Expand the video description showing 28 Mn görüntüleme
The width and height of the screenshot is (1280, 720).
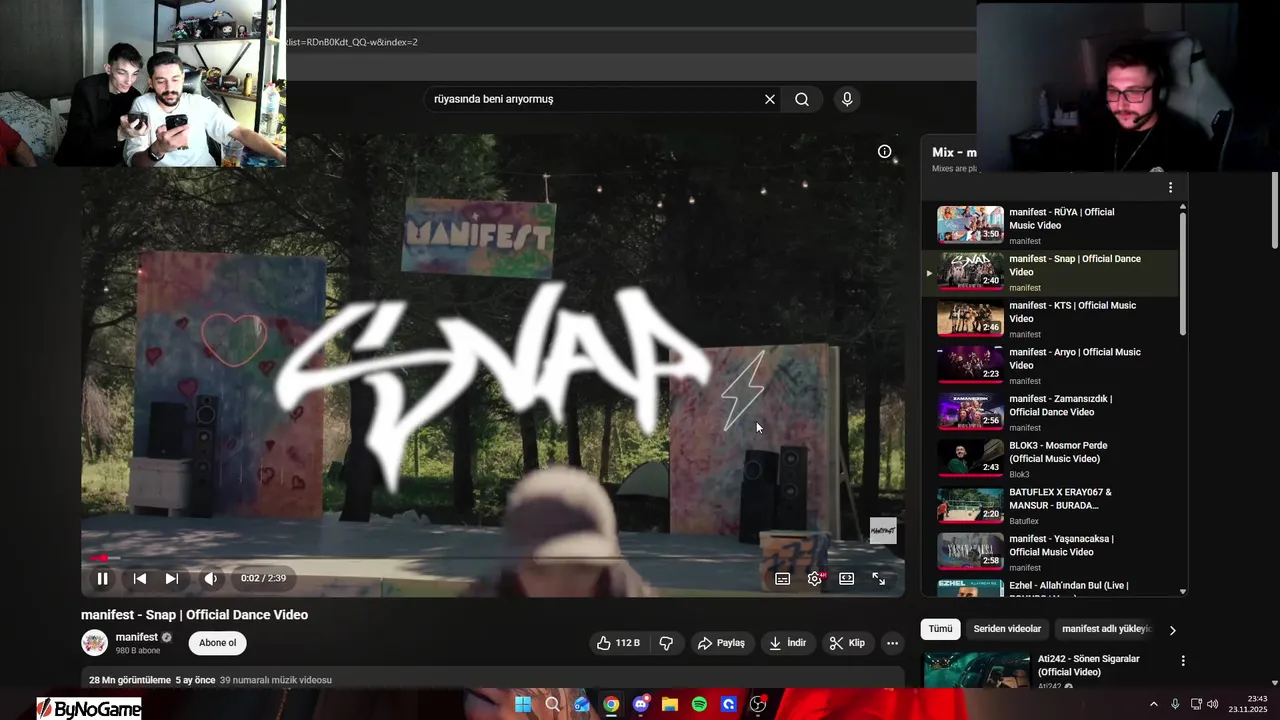point(493,680)
